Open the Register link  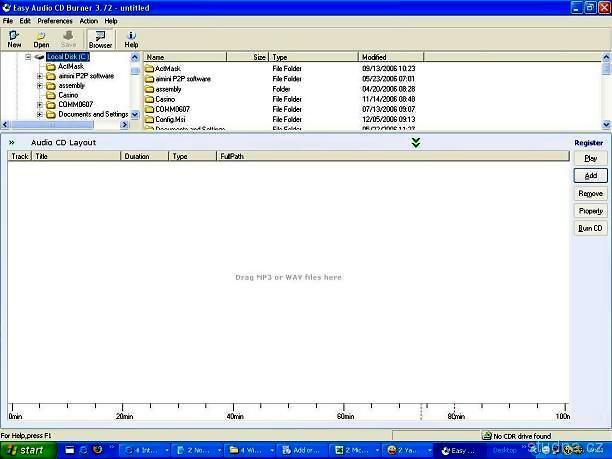(x=588, y=143)
